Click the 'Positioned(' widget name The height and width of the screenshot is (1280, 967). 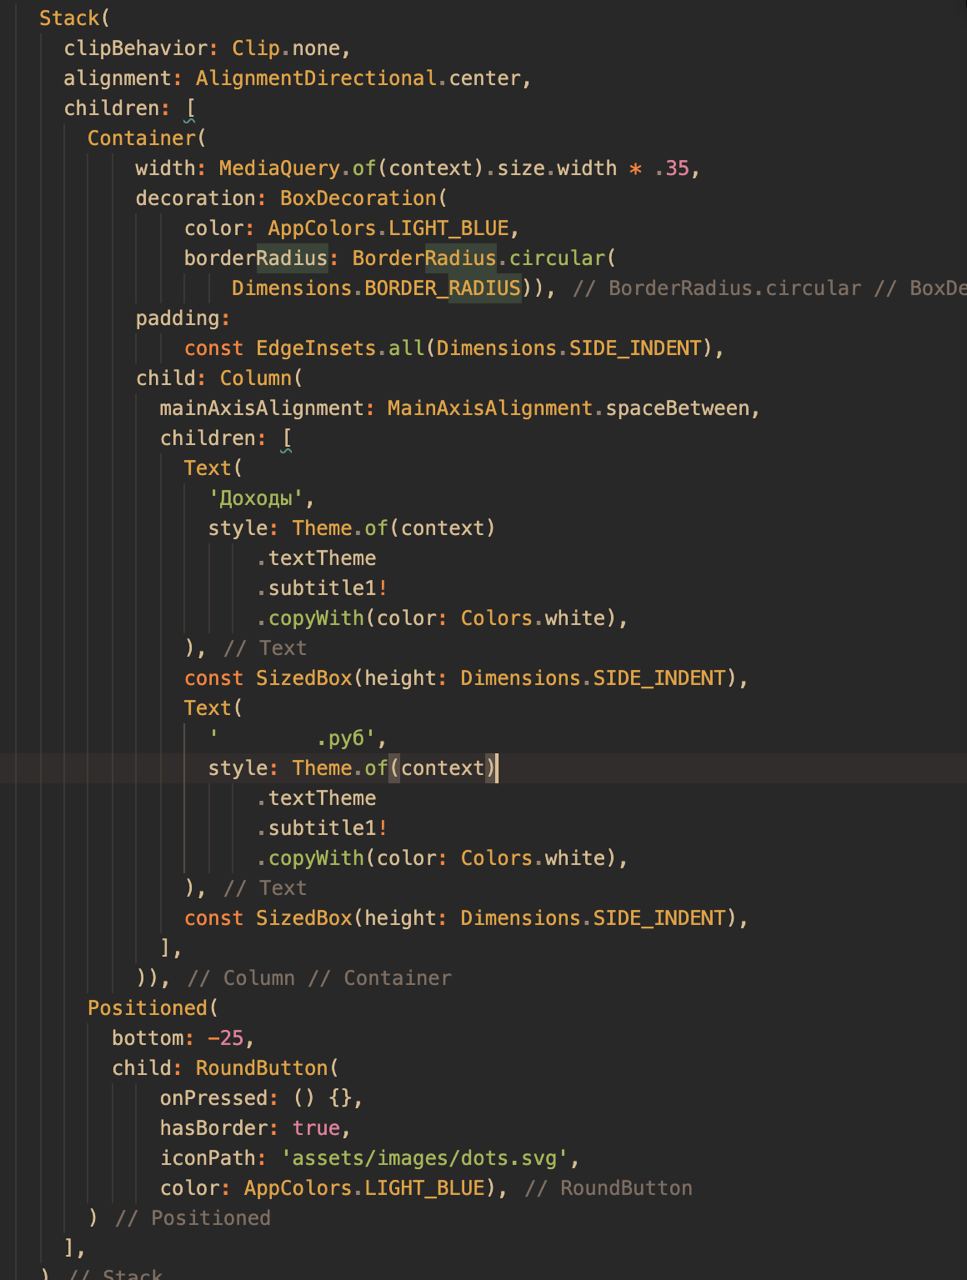(153, 1008)
